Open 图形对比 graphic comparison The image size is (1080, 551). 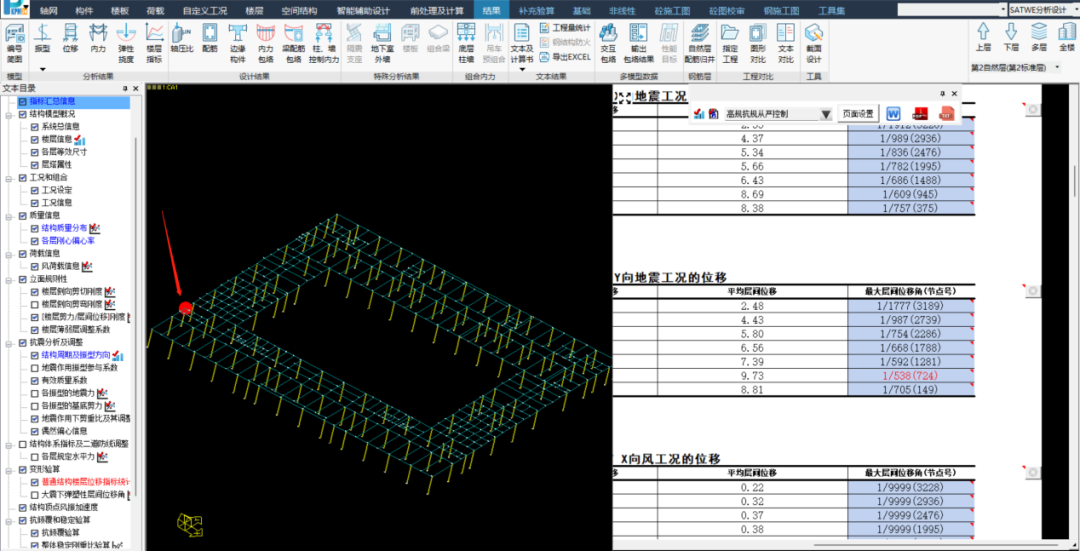758,43
